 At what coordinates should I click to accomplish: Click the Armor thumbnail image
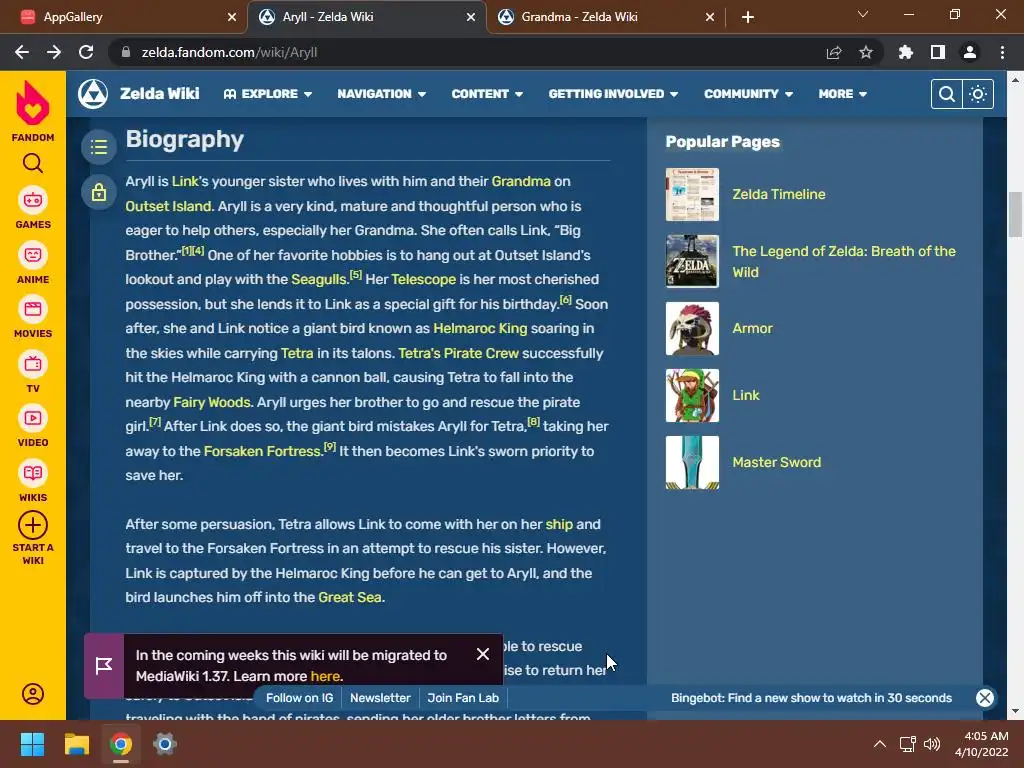point(692,328)
